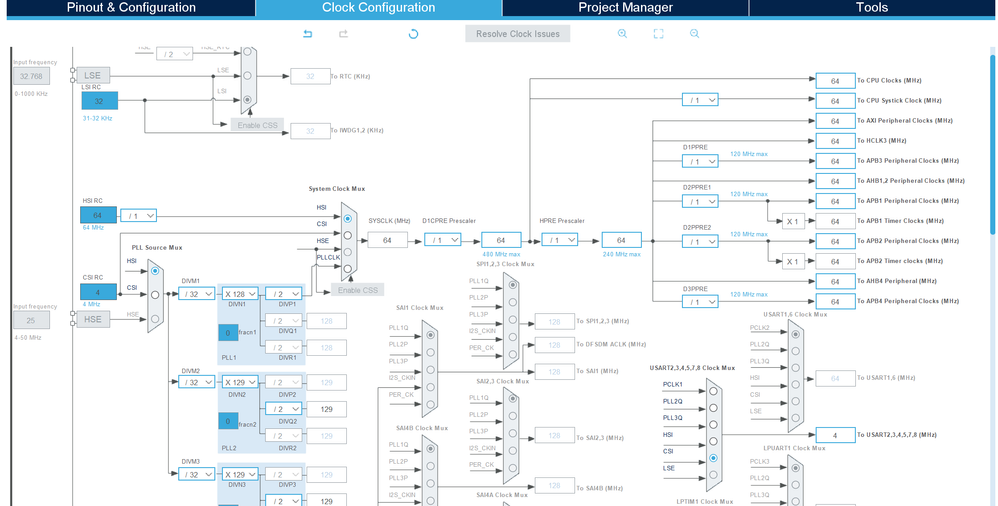Open HSI RC divider /1 dropdown
This screenshot has height=506, width=998.
(138, 216)
